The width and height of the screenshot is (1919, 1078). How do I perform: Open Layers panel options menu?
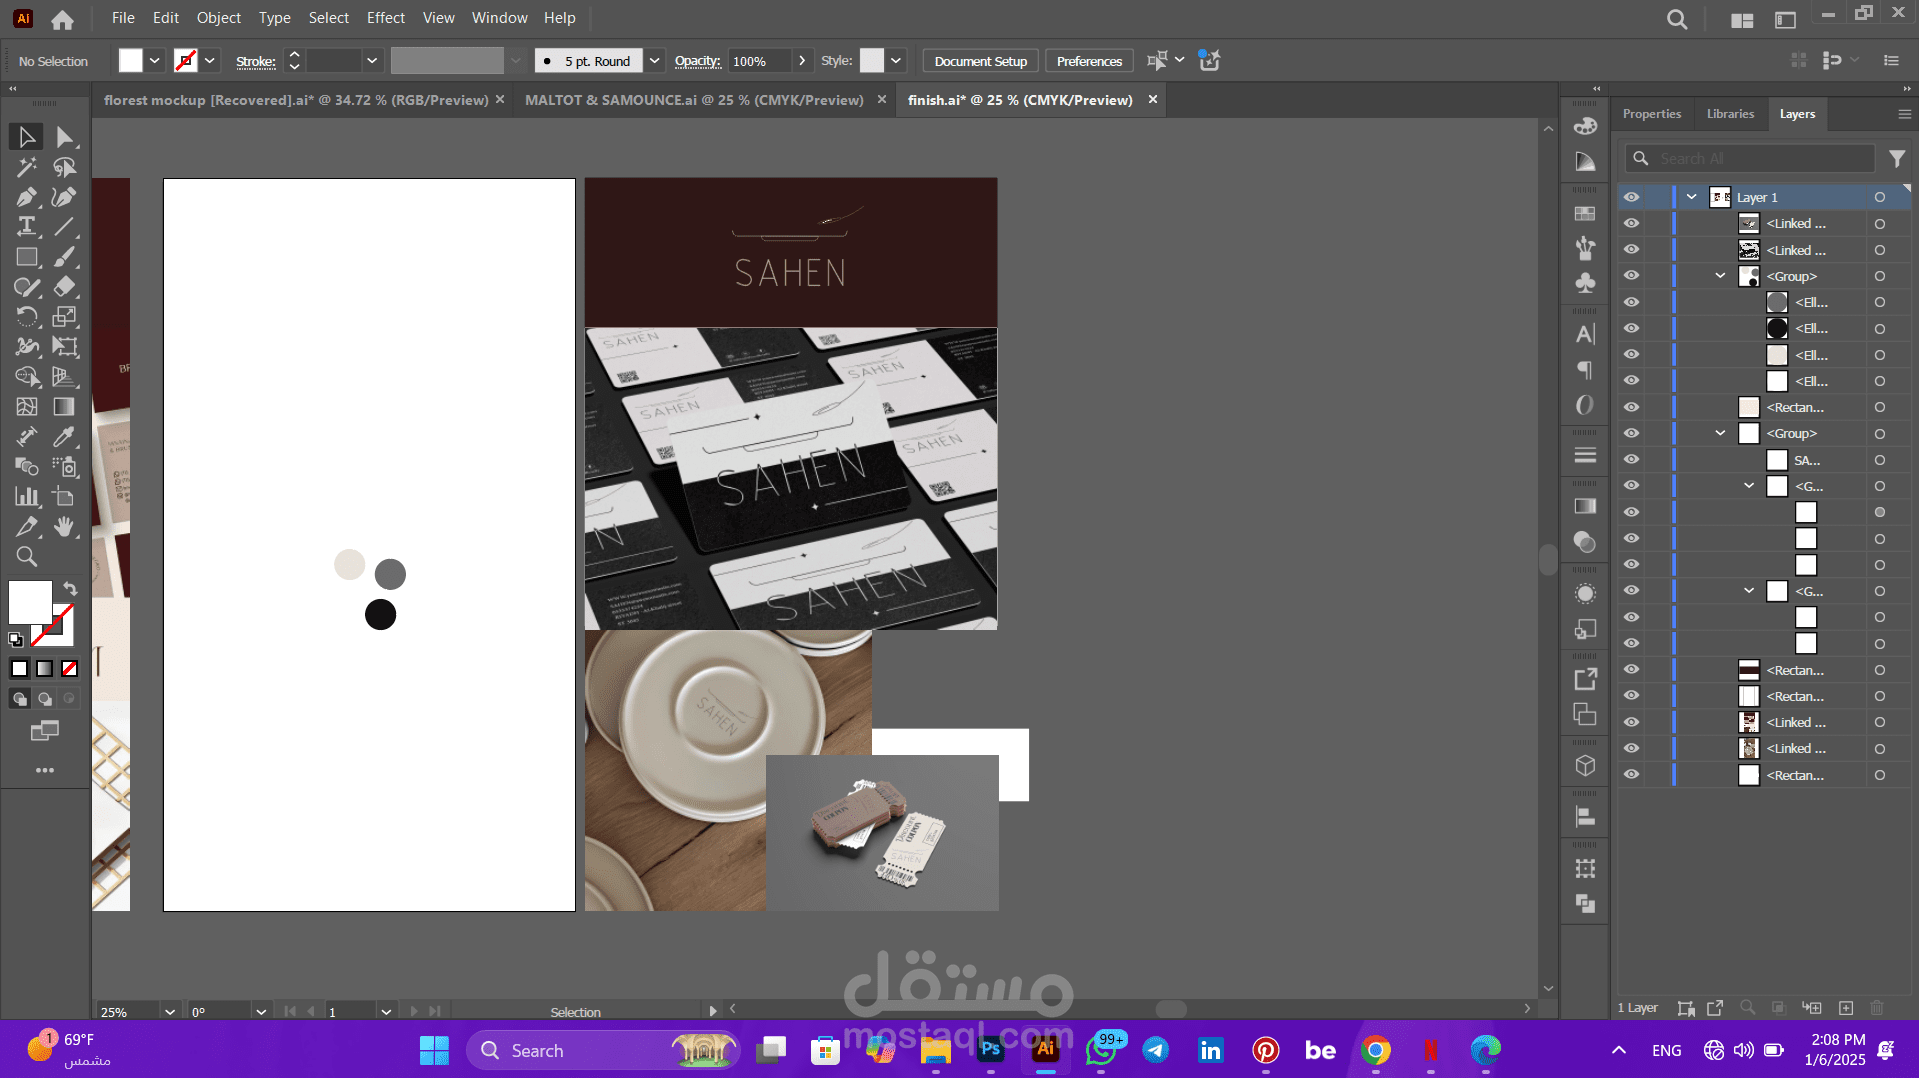[1904, 114]
